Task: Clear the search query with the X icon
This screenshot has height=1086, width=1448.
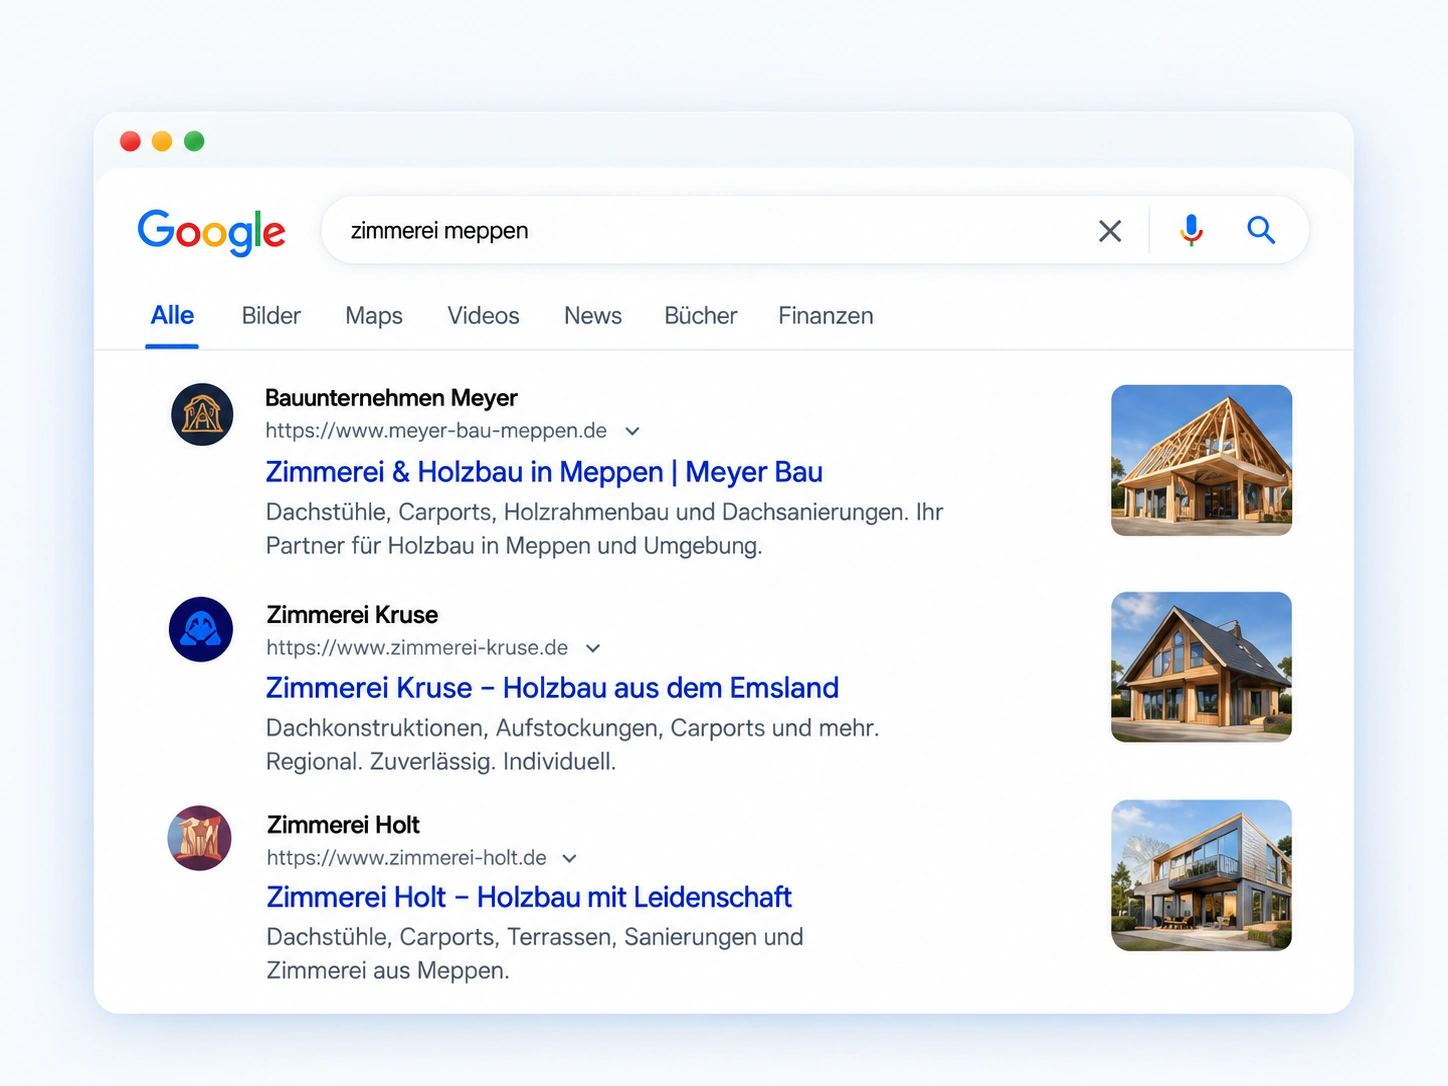Action: coord(1110,231)
